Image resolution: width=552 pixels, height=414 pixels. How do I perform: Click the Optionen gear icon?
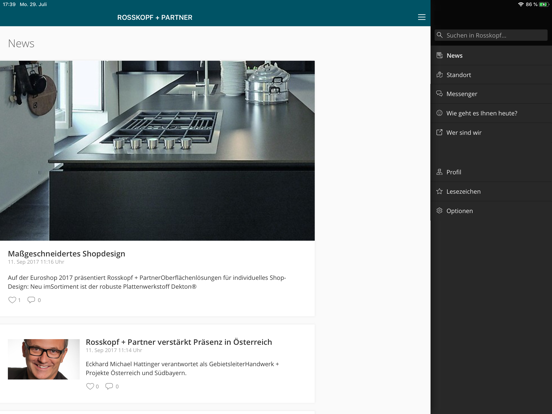(439, 211)
